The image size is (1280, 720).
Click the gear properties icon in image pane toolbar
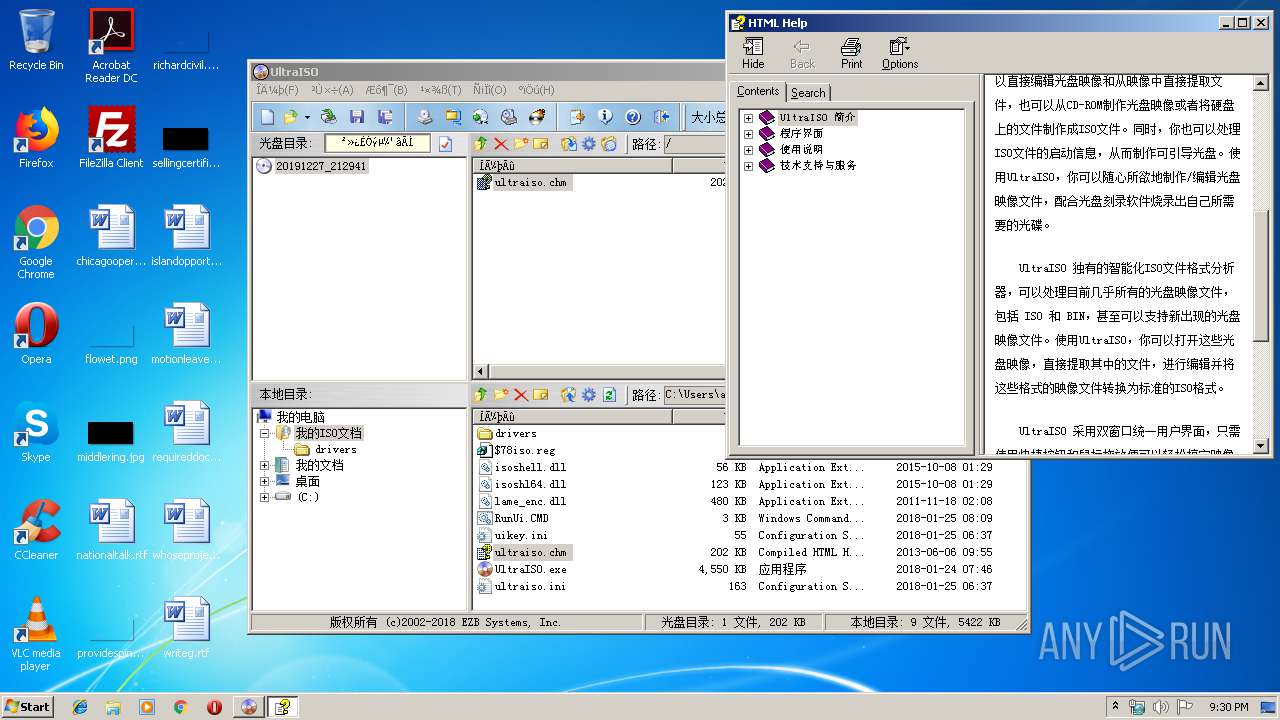tap(589, 144)
